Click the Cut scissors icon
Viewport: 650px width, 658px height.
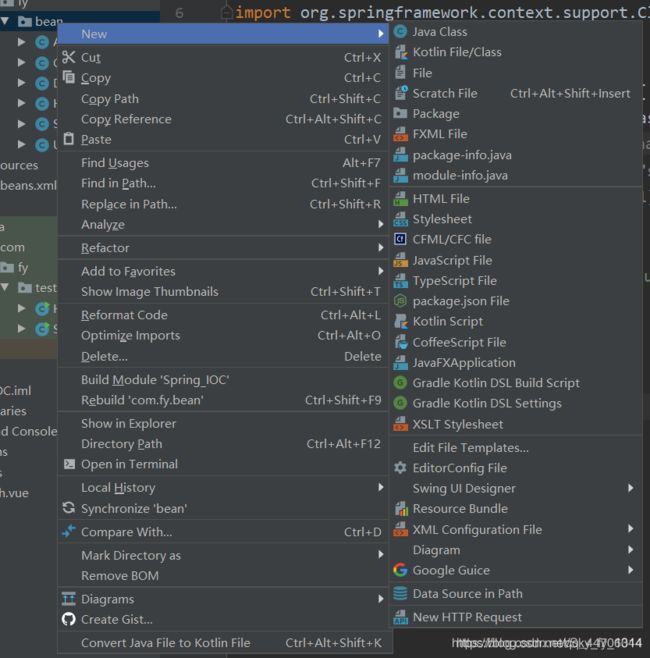[69, 57]
